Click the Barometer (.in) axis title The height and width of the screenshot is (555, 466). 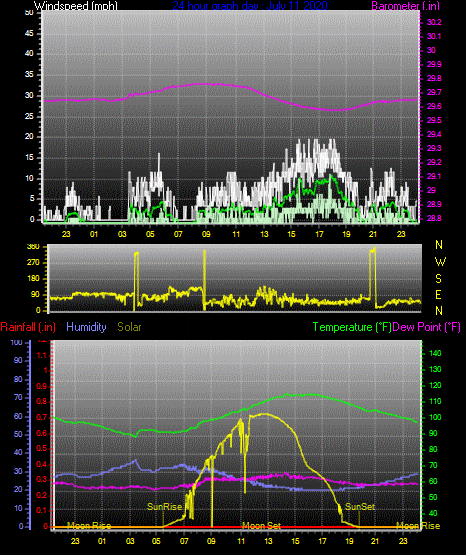tap(405, 6)
